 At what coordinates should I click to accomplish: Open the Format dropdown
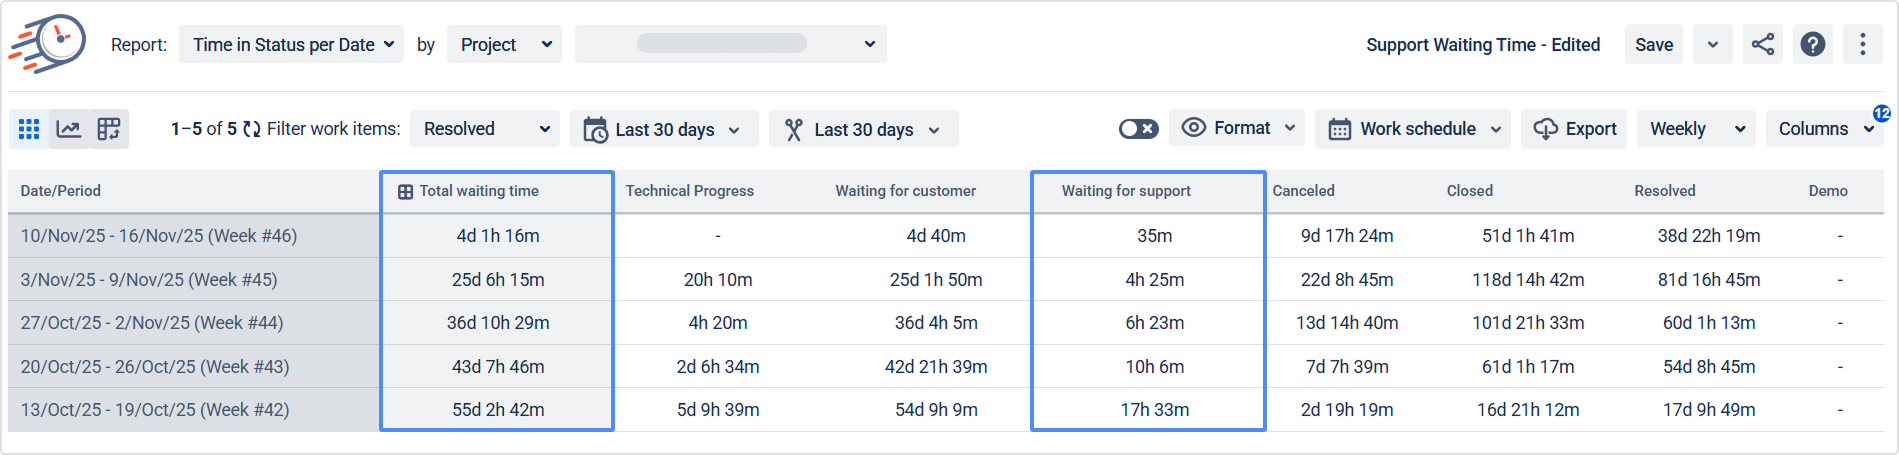[x=1237, y=128]
